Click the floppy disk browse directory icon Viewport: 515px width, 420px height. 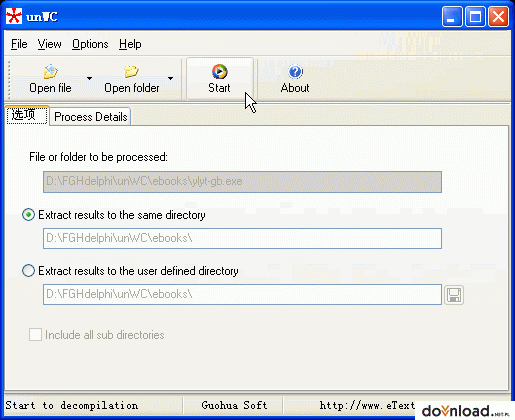454,295
